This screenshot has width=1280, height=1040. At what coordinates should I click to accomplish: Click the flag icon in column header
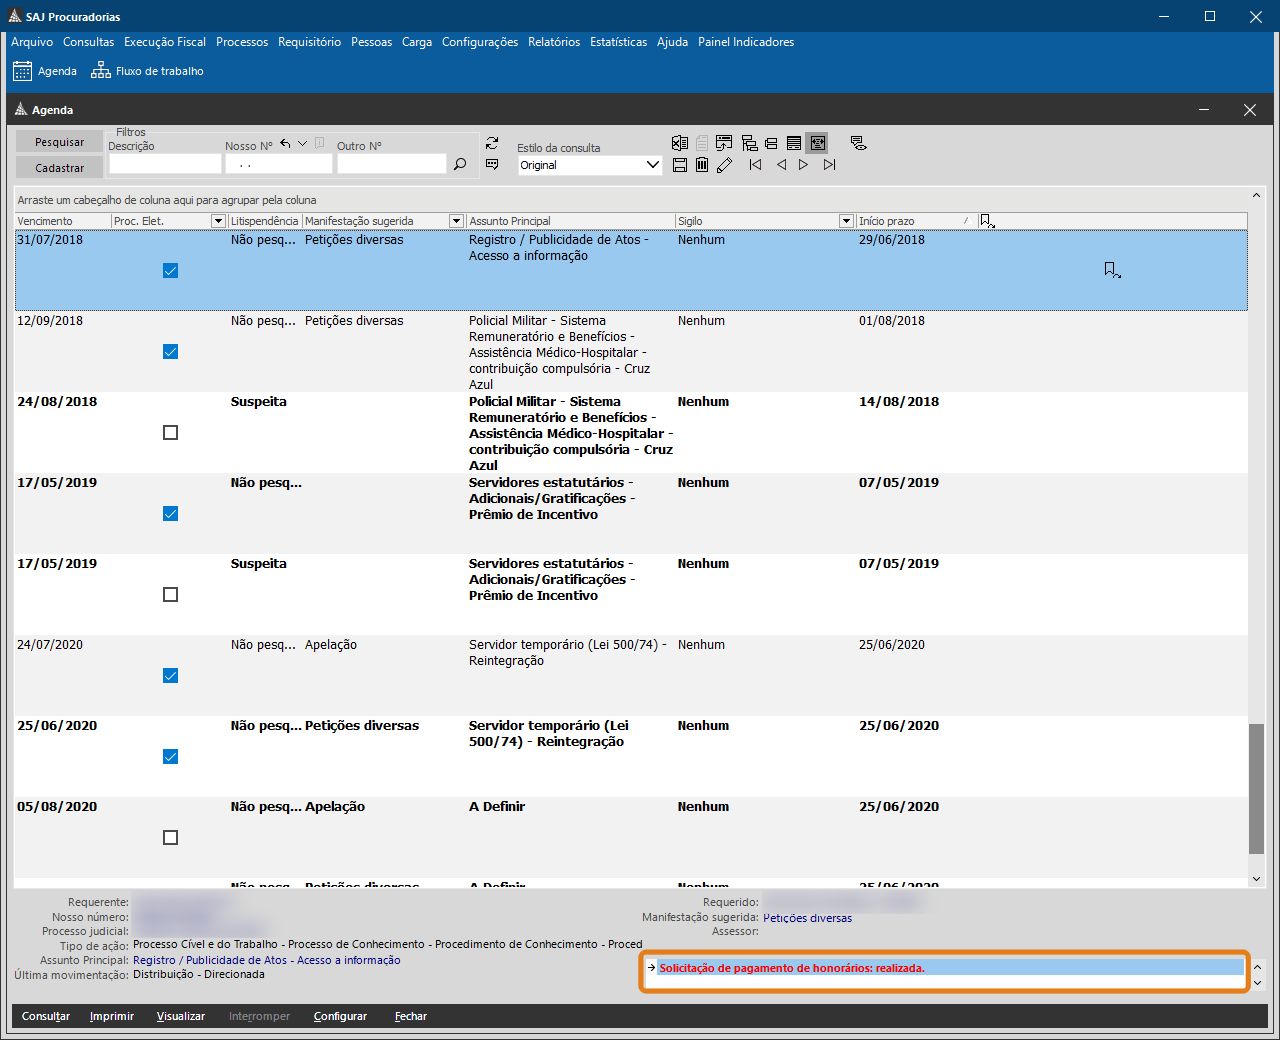point(987,221)
